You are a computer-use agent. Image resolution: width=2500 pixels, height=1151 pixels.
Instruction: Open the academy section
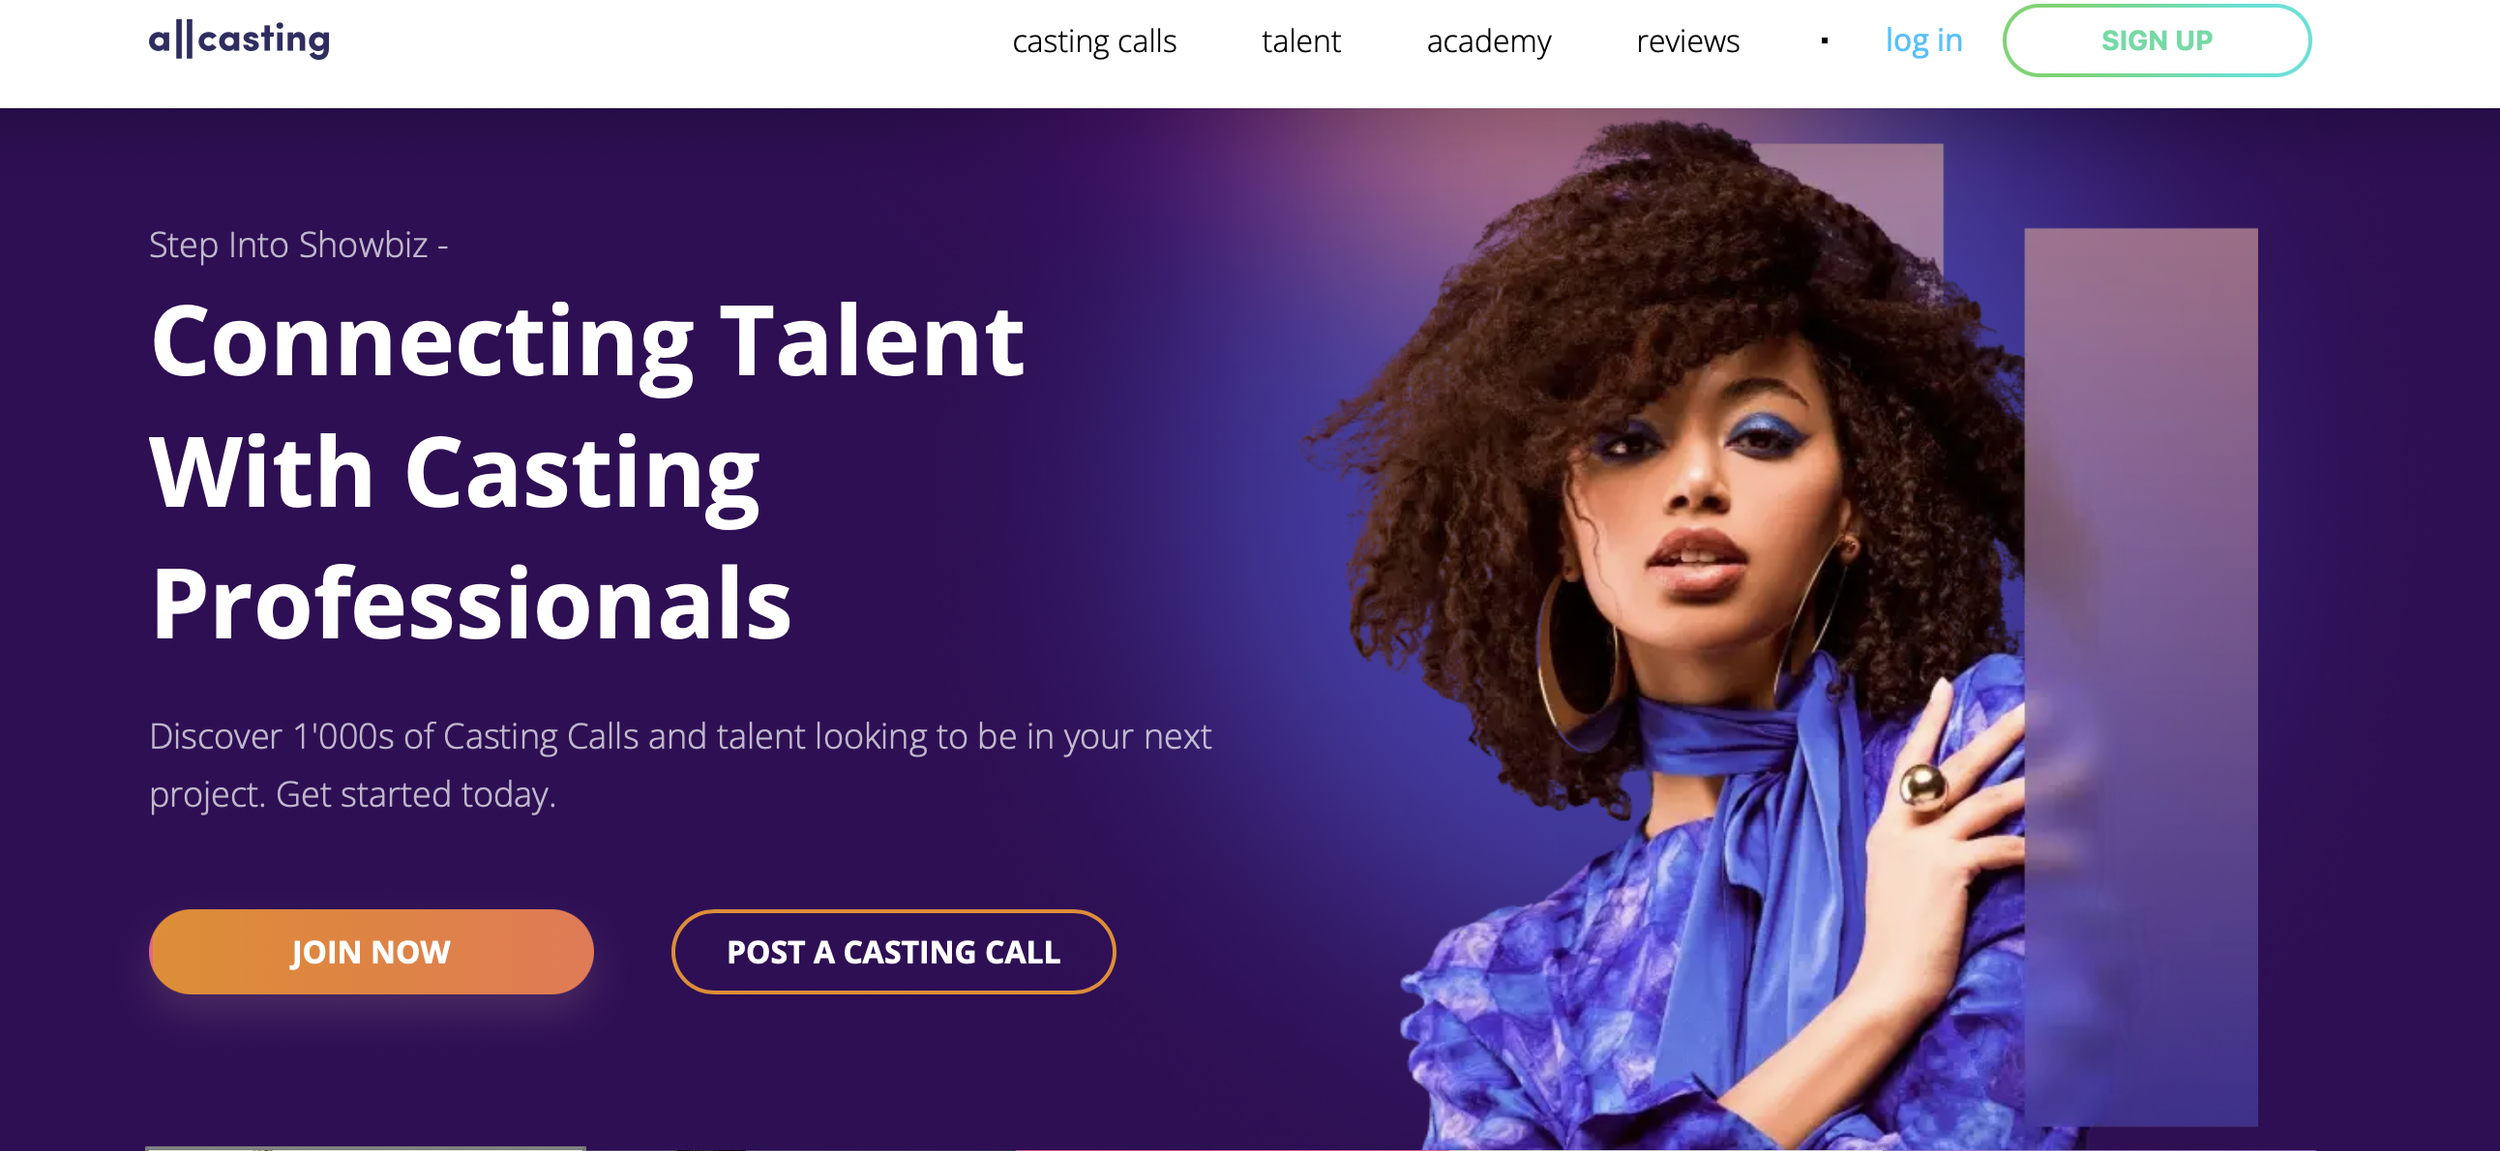(x=1488, y=41)
